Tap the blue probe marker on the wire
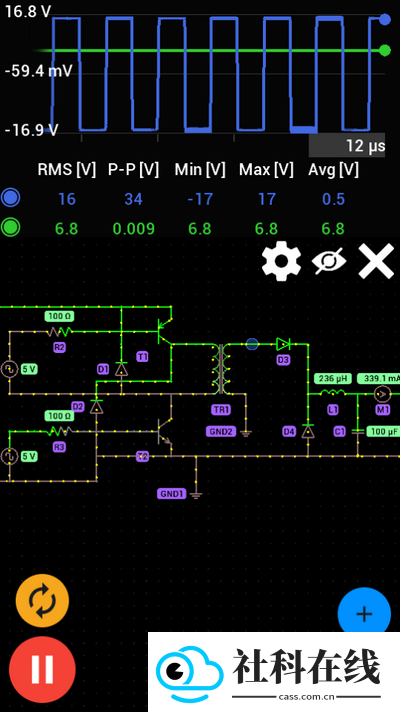 coord(252,344)
